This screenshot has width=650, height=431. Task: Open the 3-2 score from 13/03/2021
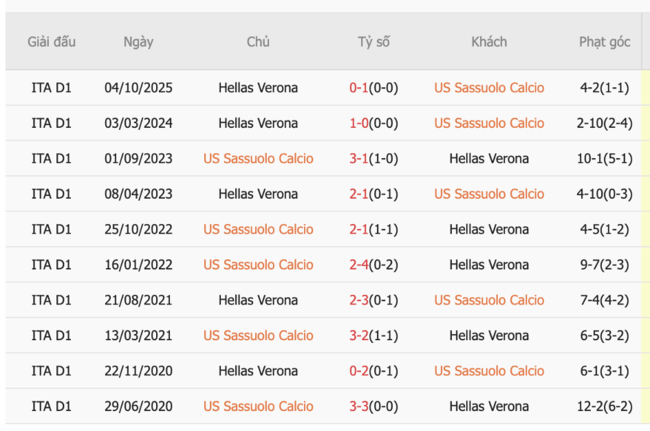pos(359,336)
